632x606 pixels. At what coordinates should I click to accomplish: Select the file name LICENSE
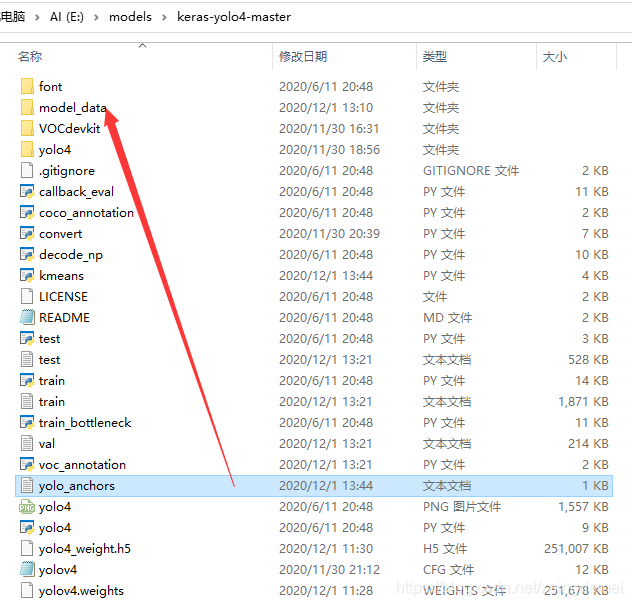[63, 296]
